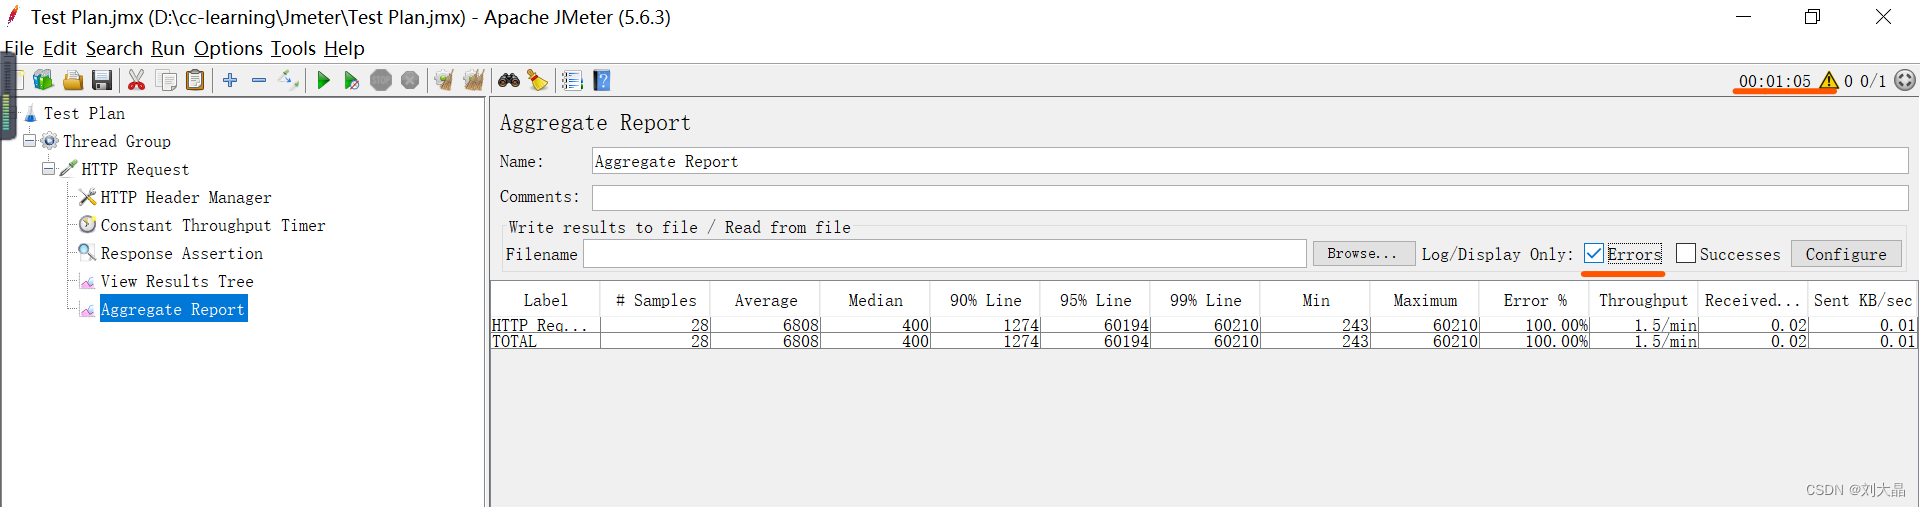This screenshot has width=1920, height=507.
Task: Select View Results Tree listener
Action: pos(177,281)
